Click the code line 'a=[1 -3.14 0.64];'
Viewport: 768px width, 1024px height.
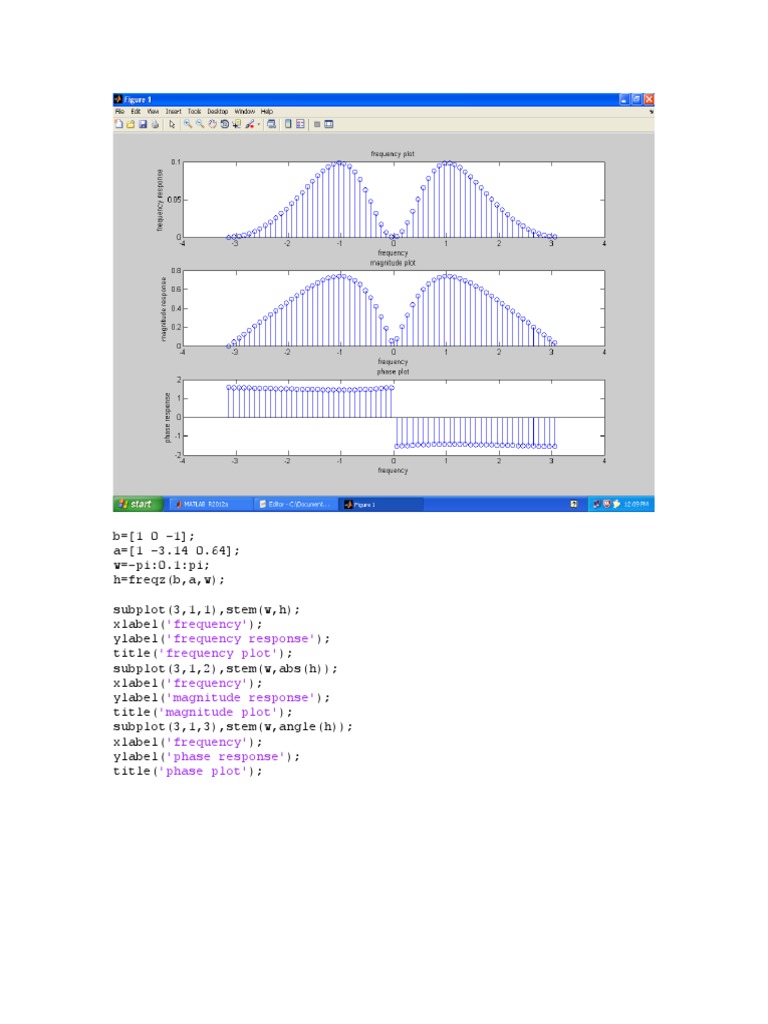pos(176,551)
